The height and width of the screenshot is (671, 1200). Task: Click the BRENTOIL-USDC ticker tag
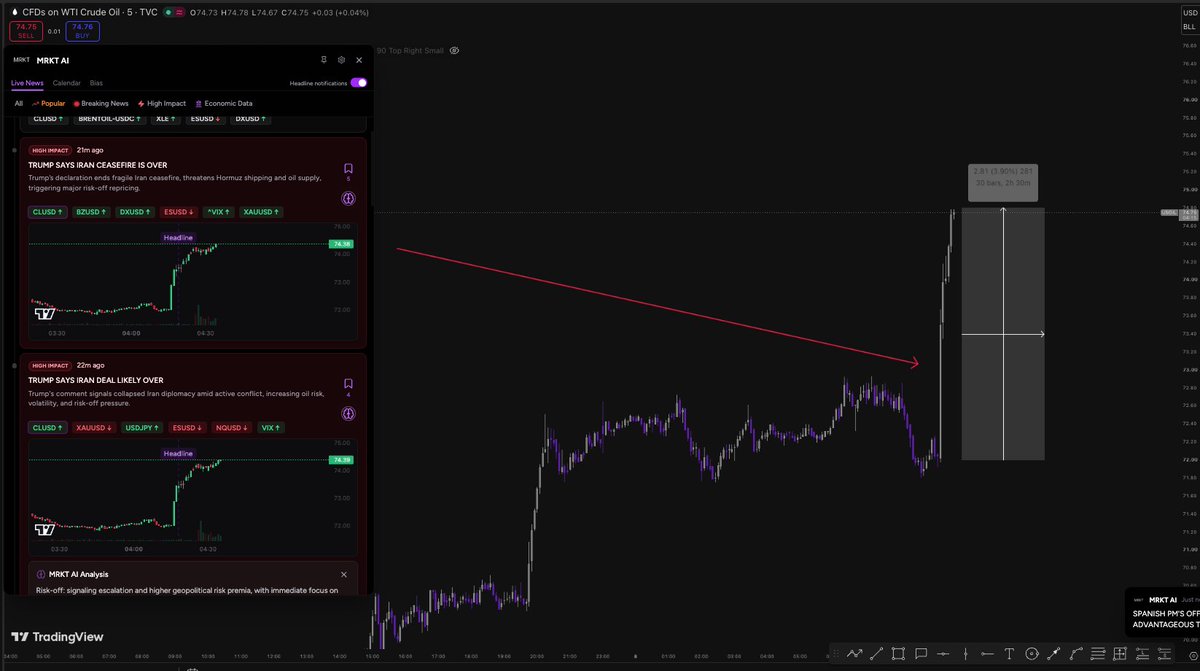point(110,119)
